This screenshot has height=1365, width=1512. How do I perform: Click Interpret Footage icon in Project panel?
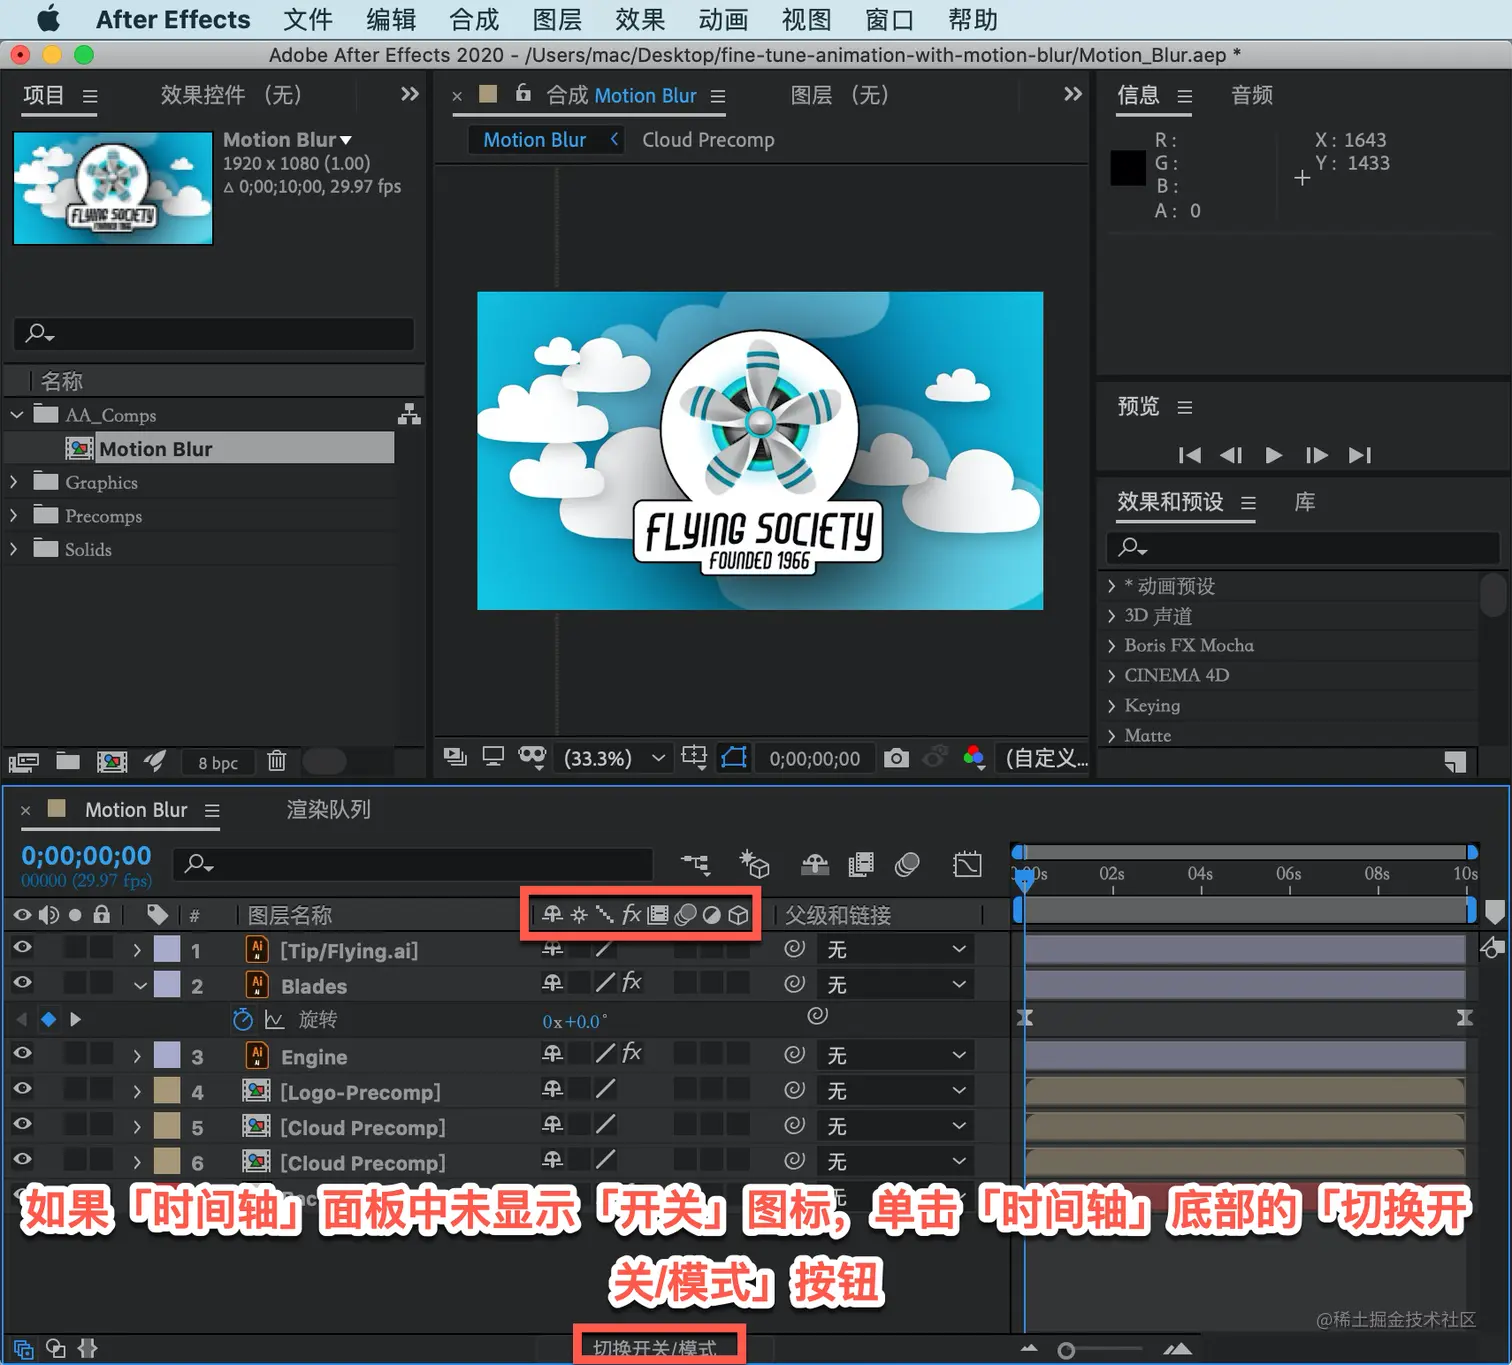pyautogui.click(x=23, y=762)
